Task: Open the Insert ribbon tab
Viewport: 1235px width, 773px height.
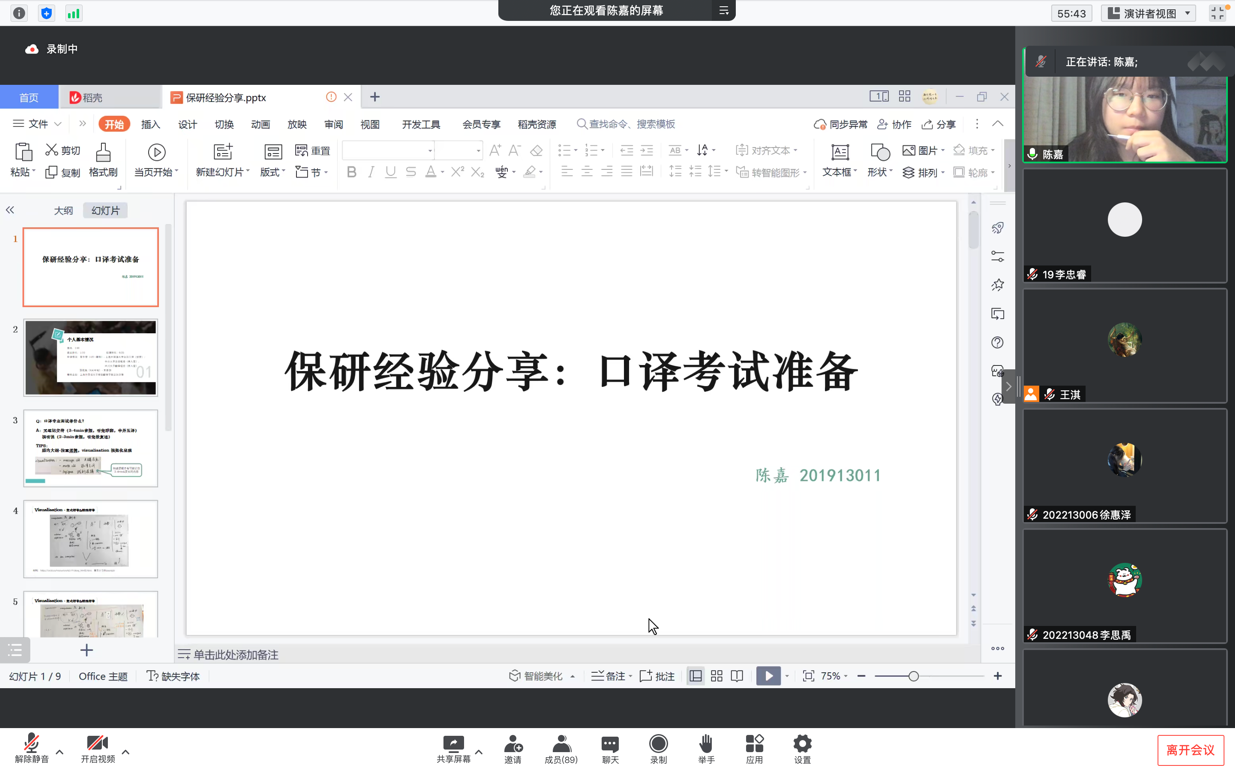Action: [x=150, y=125]
